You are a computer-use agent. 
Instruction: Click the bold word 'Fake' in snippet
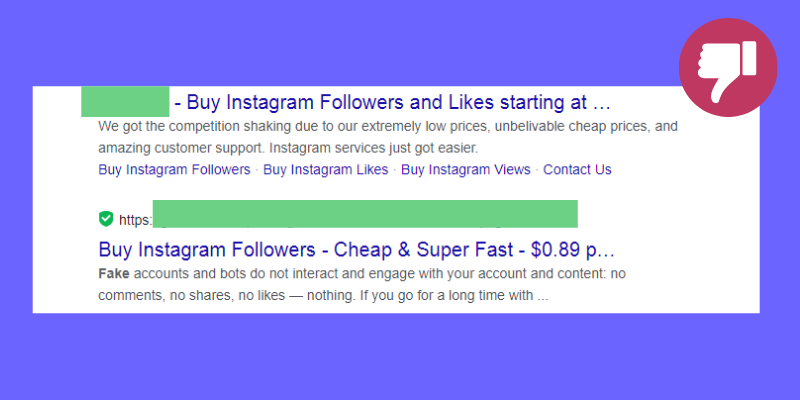point(114,274)
